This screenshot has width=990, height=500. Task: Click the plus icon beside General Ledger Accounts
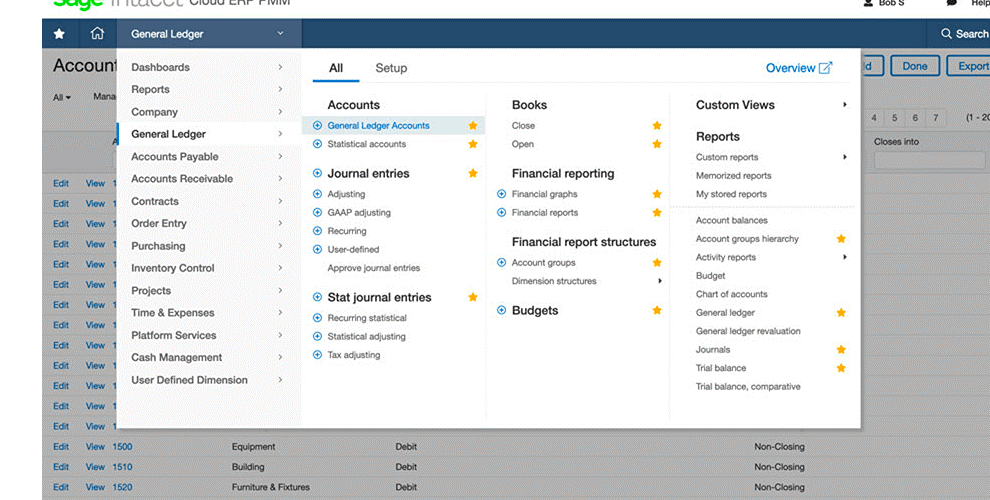pyautogui.click(x=318, y=126)
